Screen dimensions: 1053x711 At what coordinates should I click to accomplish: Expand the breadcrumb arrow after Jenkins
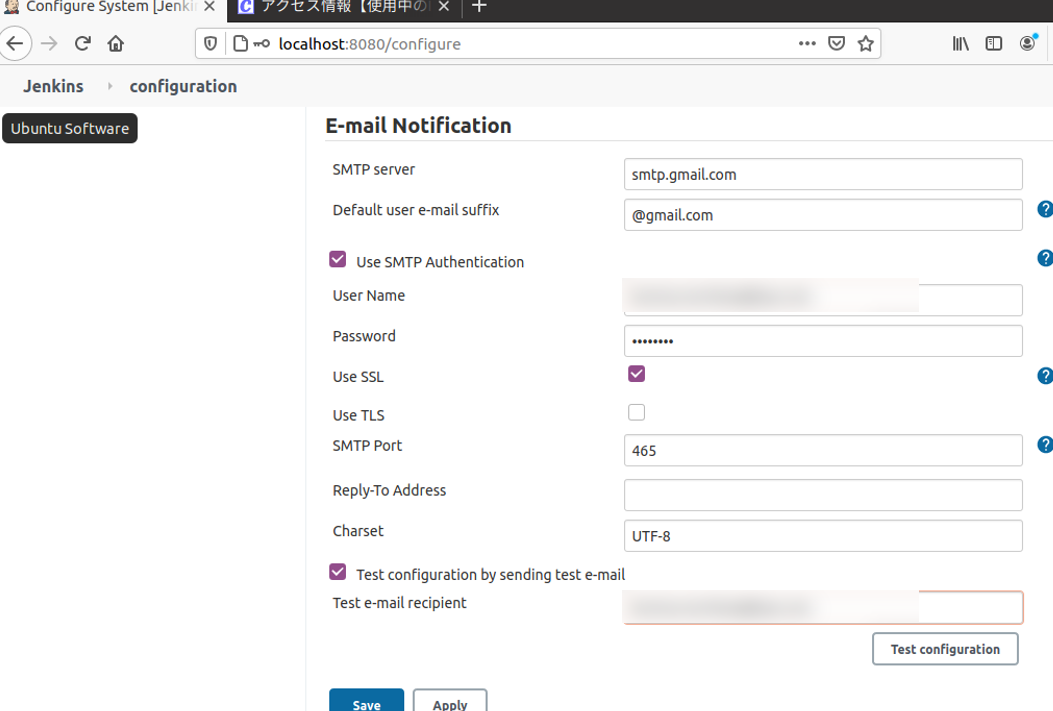coord(110,87)
